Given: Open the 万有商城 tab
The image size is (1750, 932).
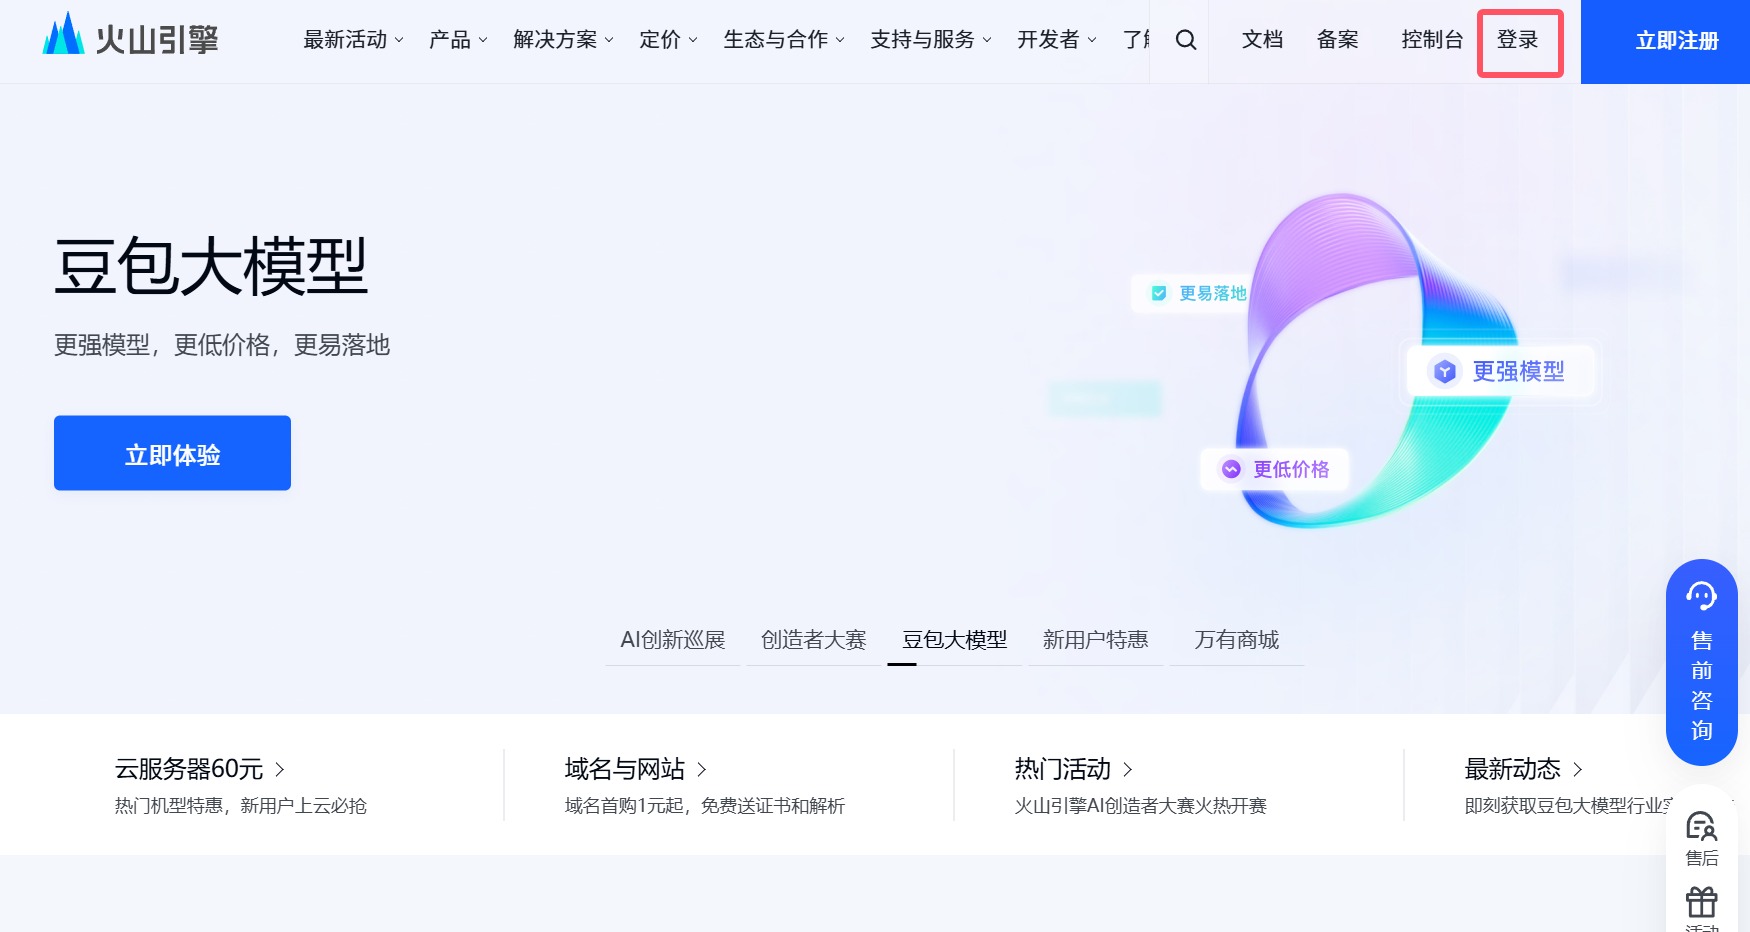Looking at the screenshot, I should point(1237,640).
